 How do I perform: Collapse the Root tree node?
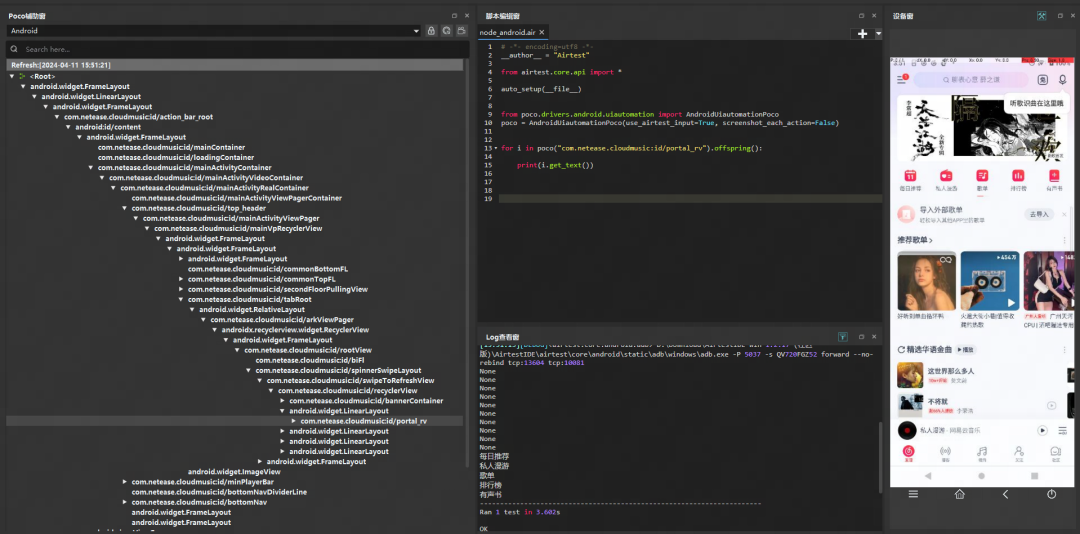(x=12, y=76)
